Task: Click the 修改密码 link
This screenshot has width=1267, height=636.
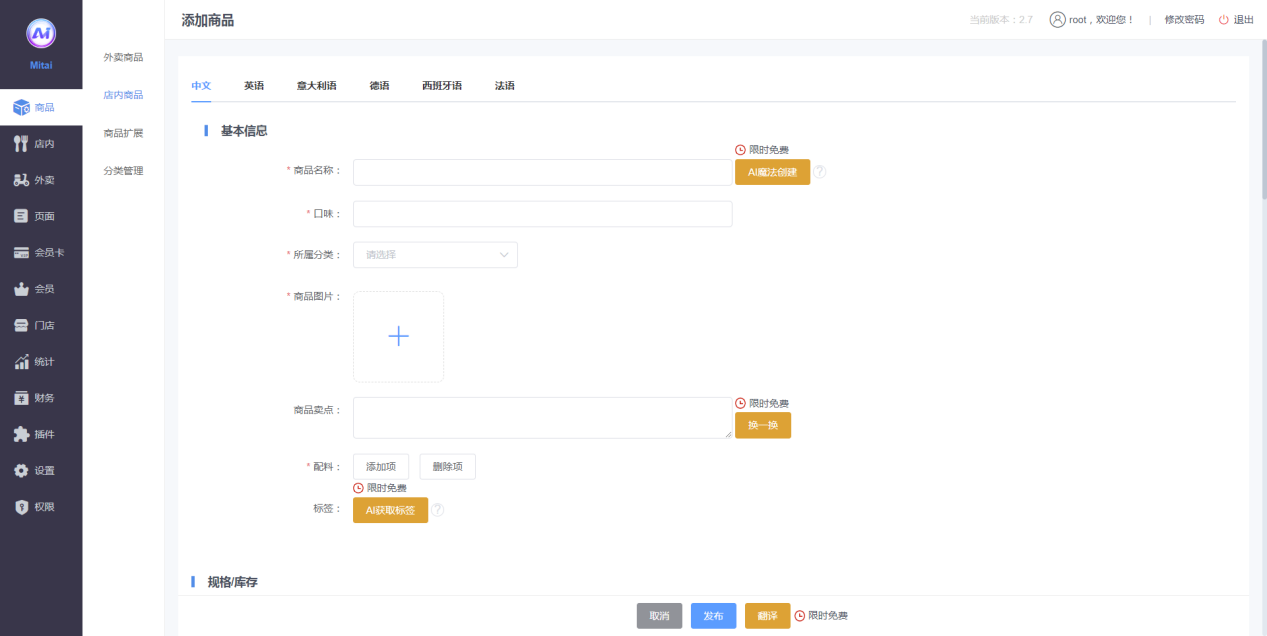Action: (x=1184, y=20)
